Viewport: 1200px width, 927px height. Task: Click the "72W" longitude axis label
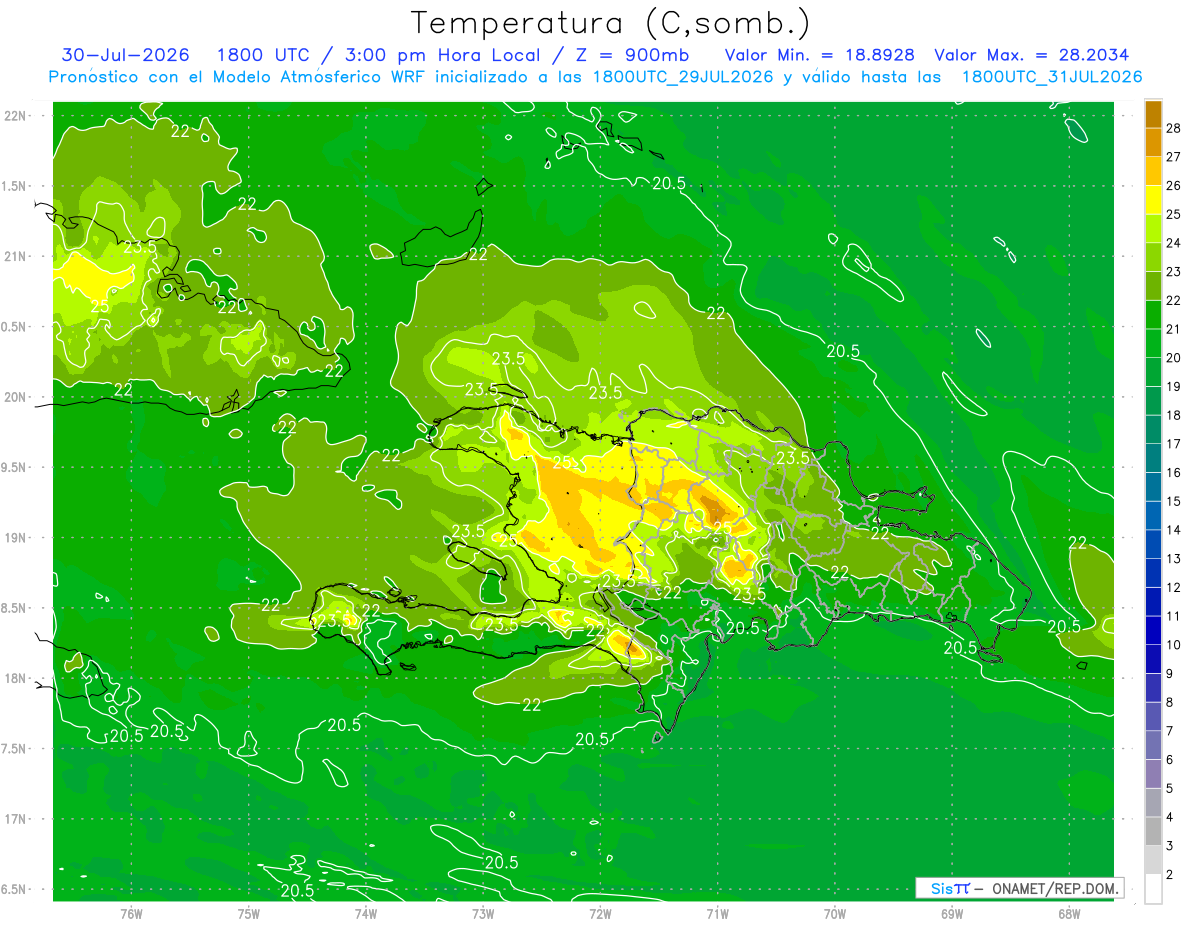point(600,914)
